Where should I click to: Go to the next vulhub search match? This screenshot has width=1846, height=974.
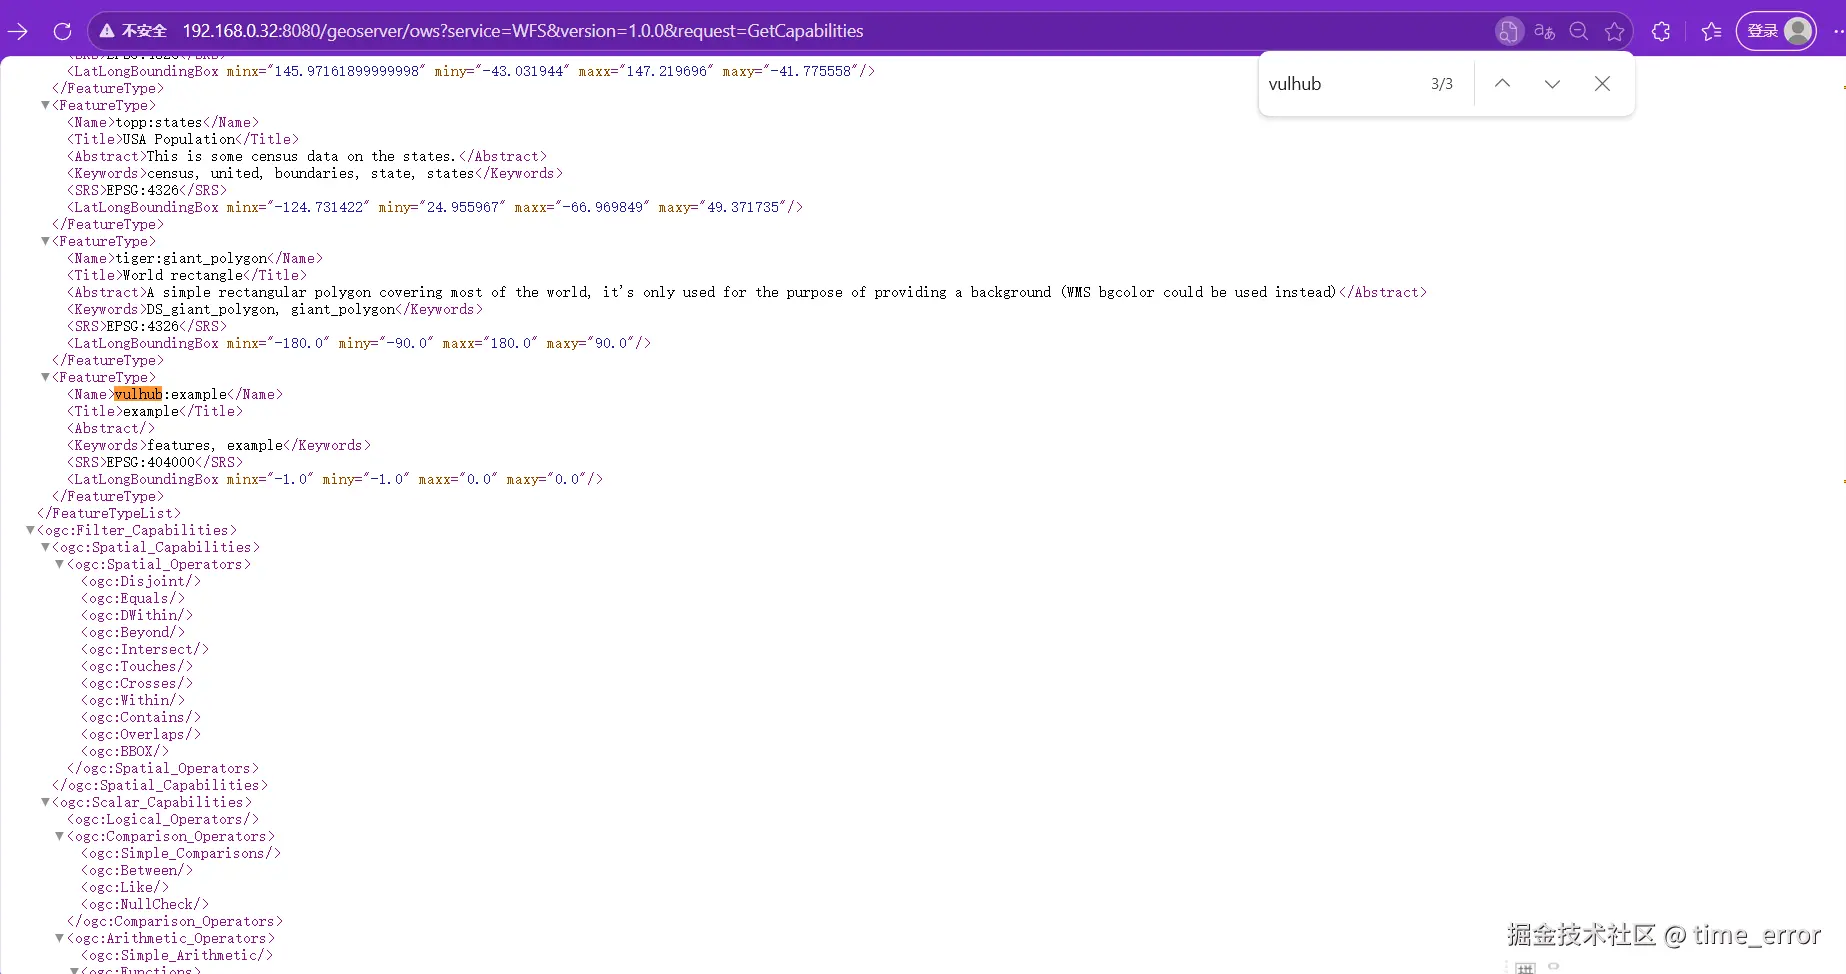pos(1551,84)
